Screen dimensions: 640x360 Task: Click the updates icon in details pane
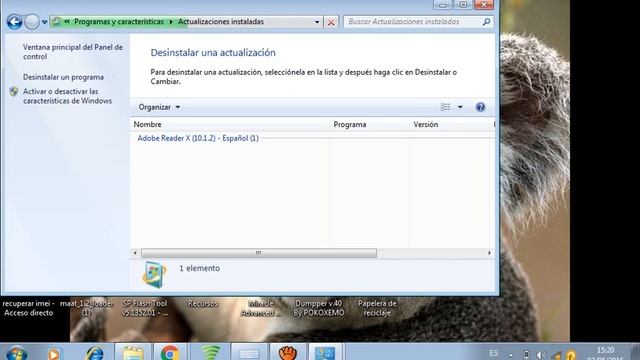tap(154, 275)
